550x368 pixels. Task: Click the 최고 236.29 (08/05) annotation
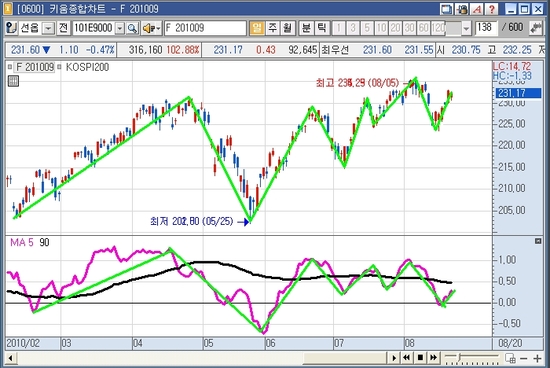coord(357,83)
